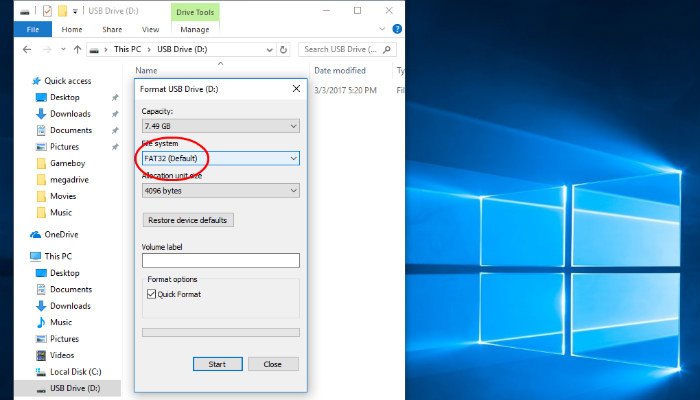Open the Capacity dropdown showing 7.49 GB
700x400 pixels.
(221, 126)
